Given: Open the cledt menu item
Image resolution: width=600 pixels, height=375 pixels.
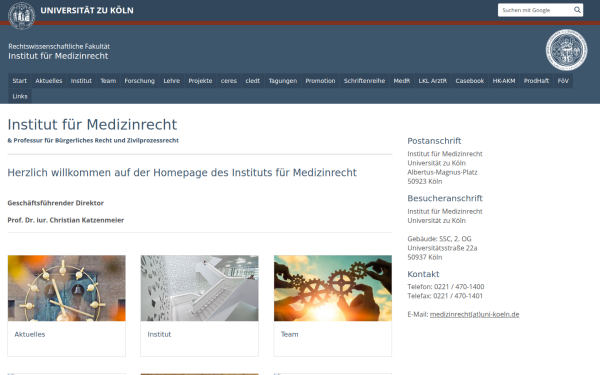Looking at the screenshot, I should click(x=253, y=81).
